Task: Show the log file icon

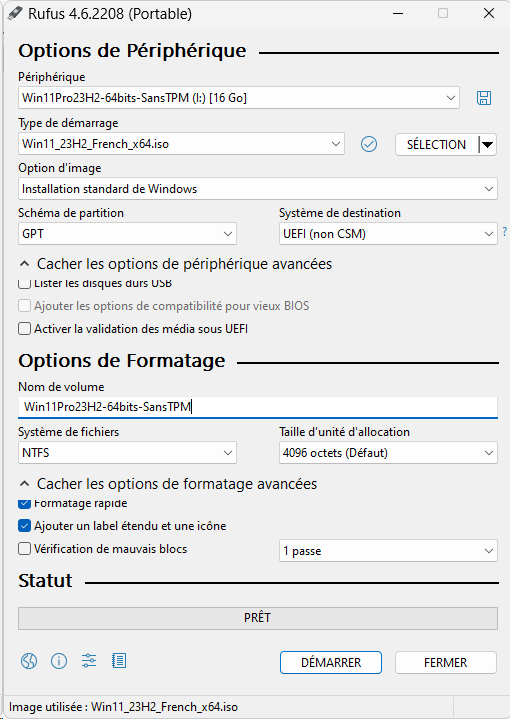Action: [119, 661]
